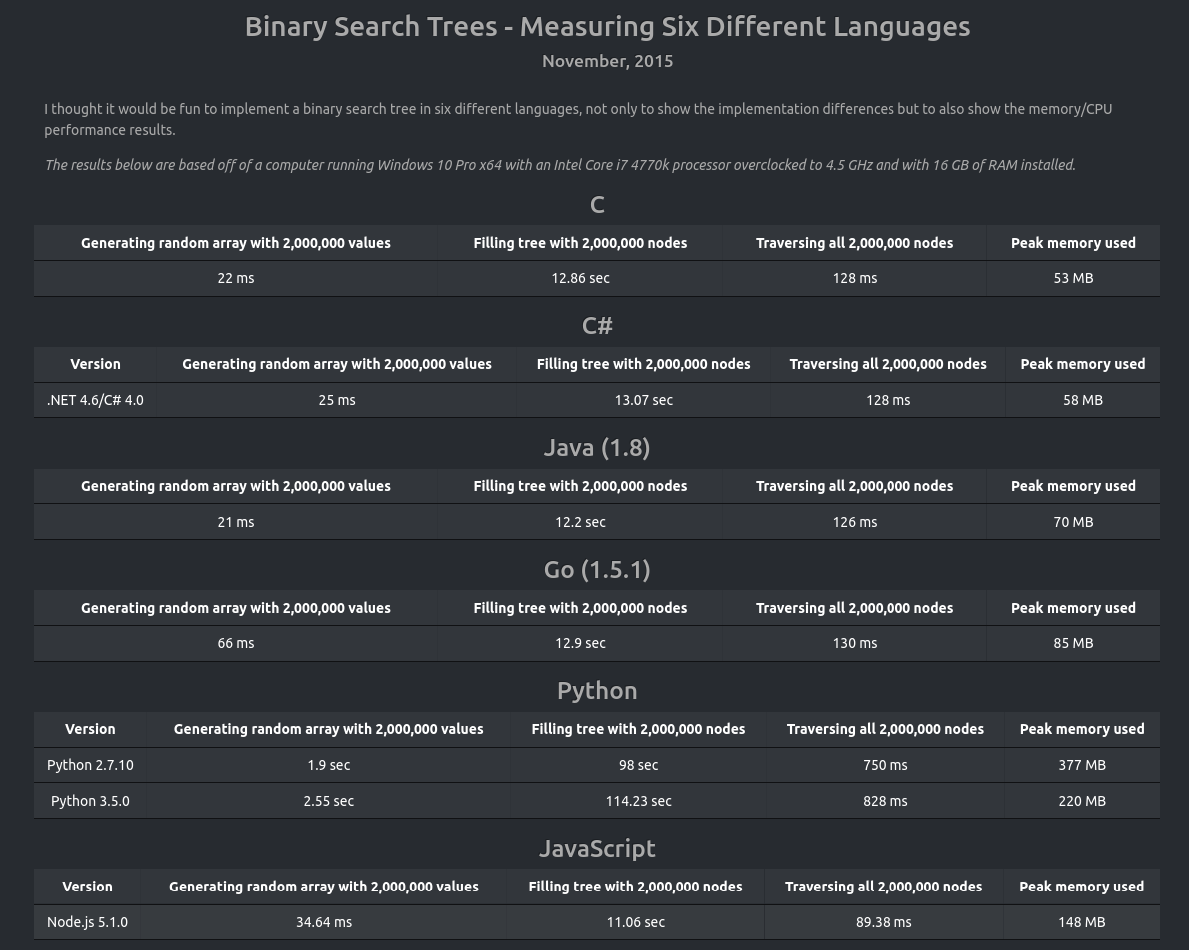
Task: Click the Python 3.5.0 row label
Action: point(90,801)
